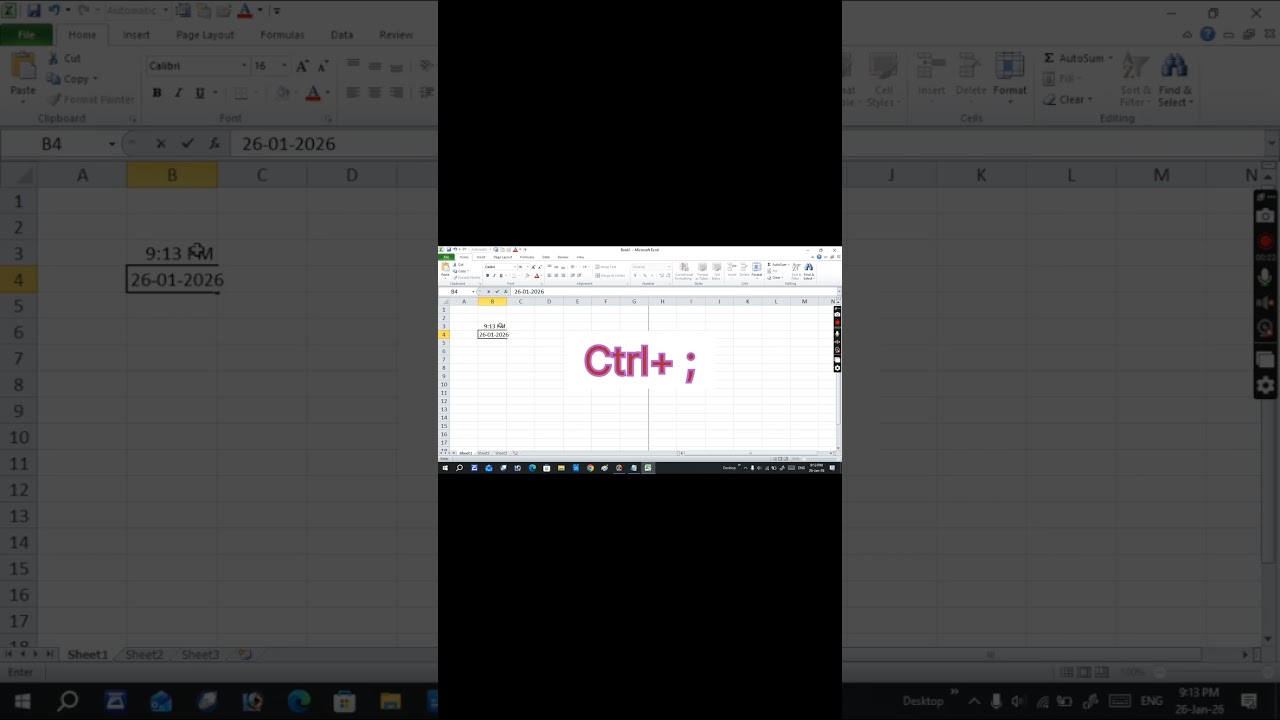Toggle Align Text Right in enlarged background ribbon
1280x720 pixels.
pos(397,93)
